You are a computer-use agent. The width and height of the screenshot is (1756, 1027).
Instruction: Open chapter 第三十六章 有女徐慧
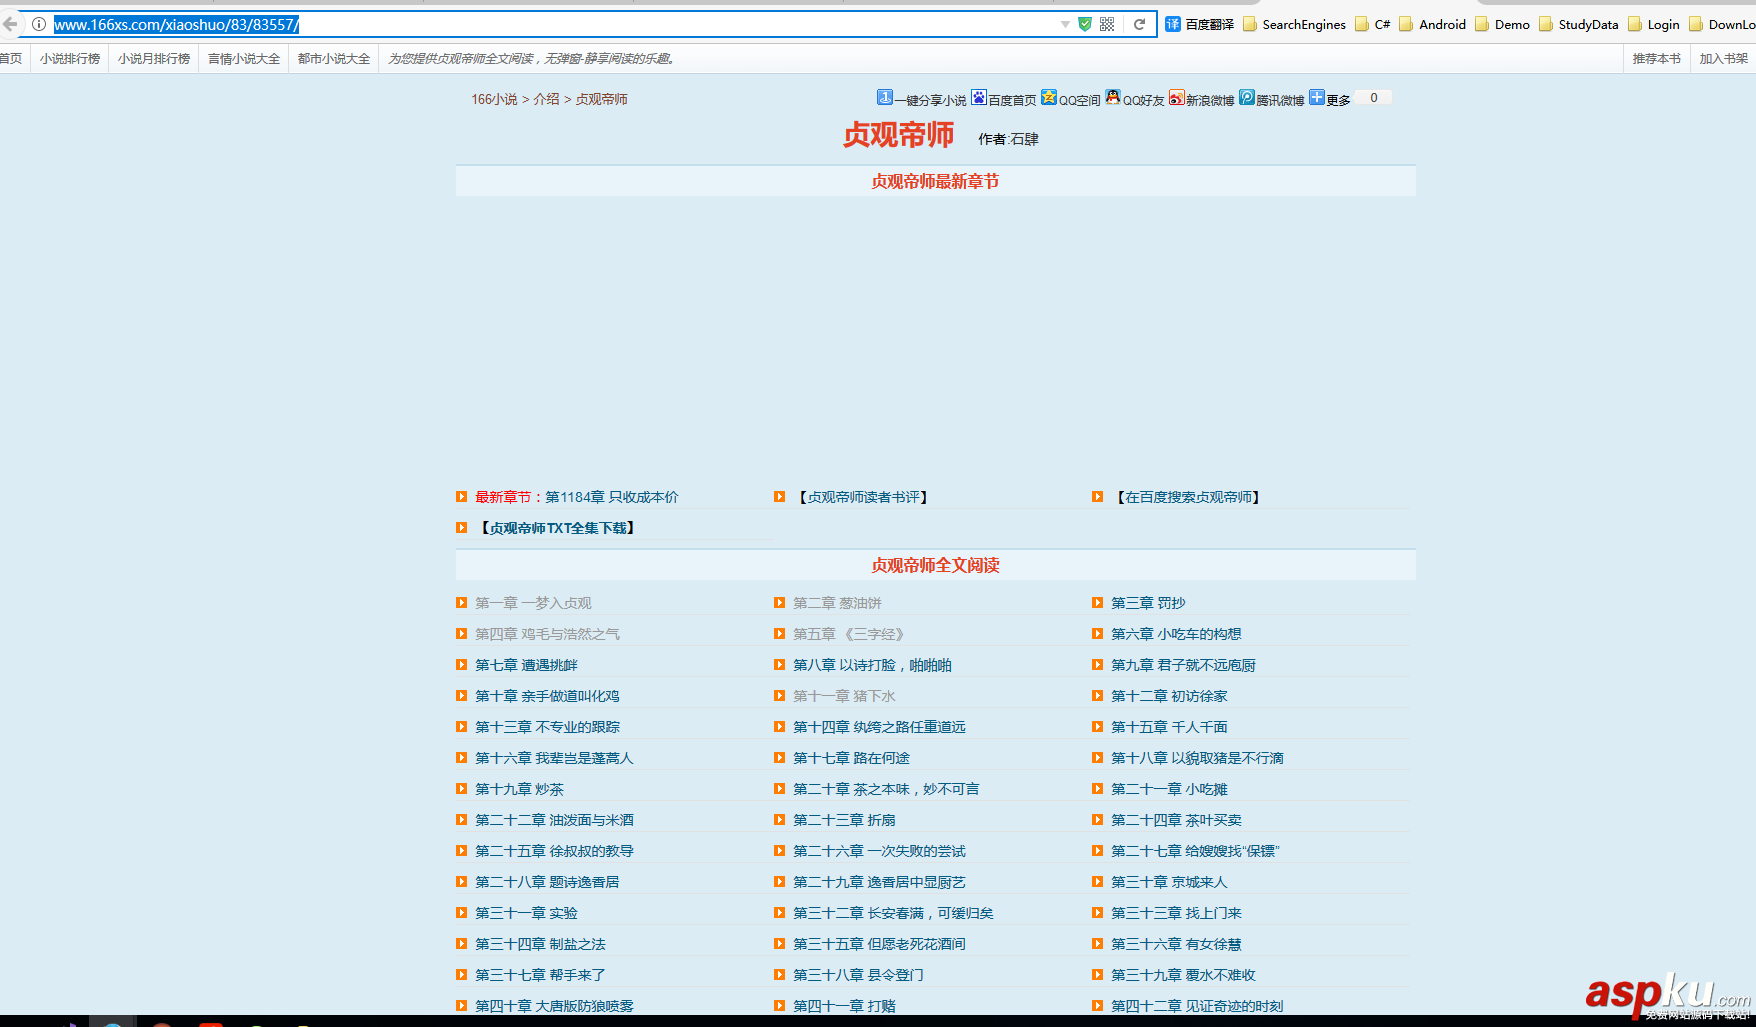[x=1176, y=944]
